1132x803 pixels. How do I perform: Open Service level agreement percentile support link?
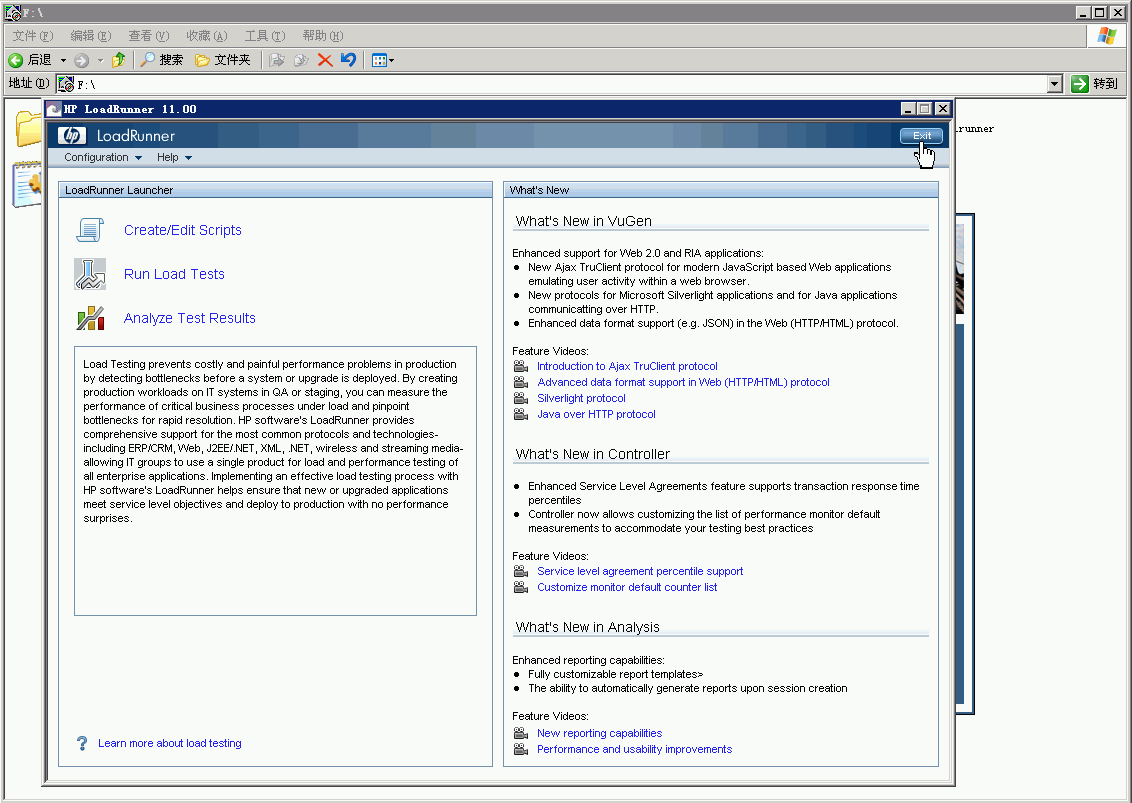[x=640, y=571]
